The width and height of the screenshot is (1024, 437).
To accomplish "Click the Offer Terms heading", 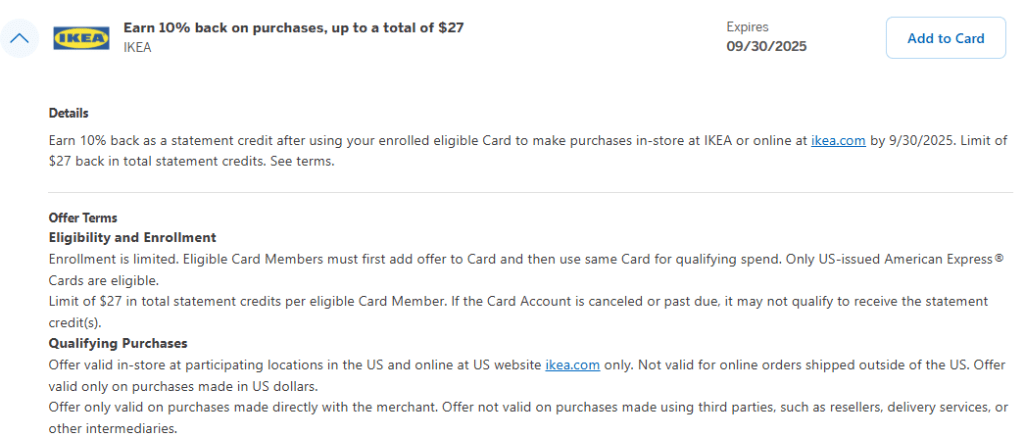I will tap(83, 217).
